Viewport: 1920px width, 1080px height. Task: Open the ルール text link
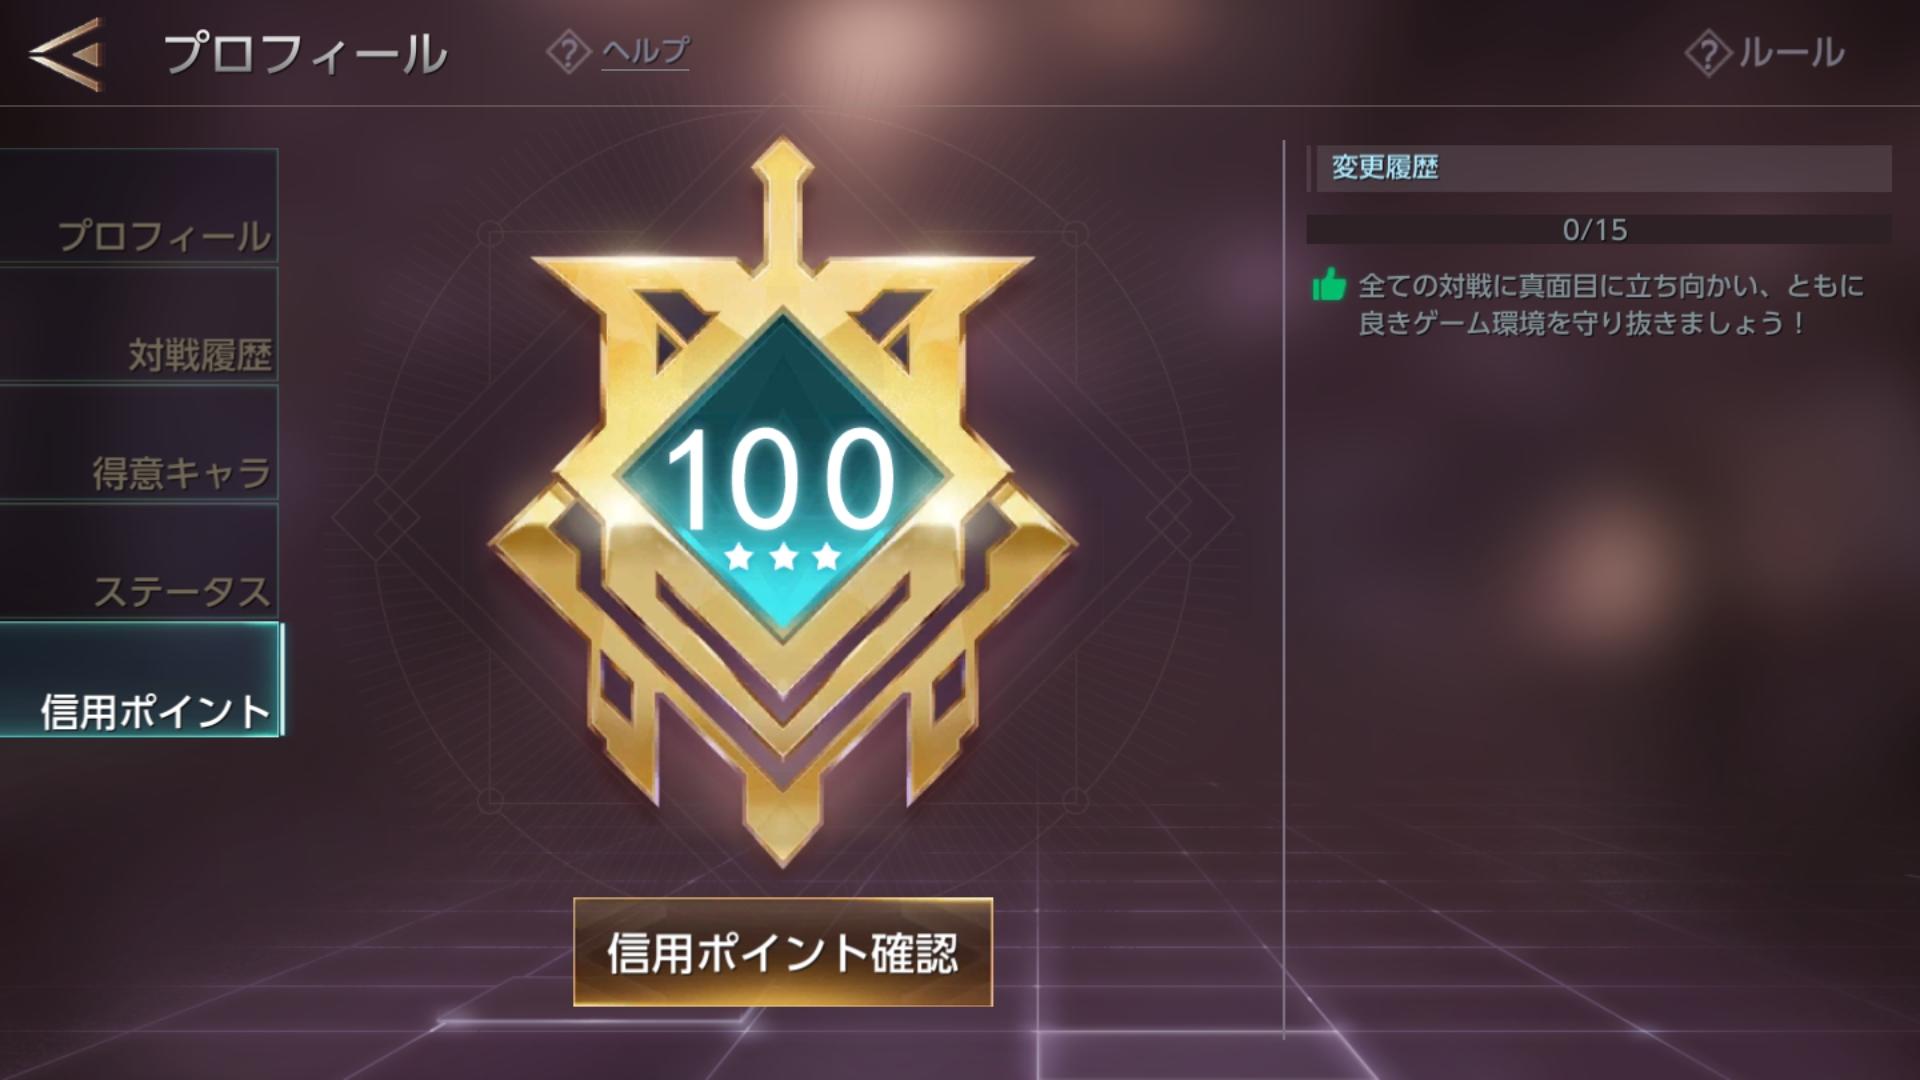1791,54
